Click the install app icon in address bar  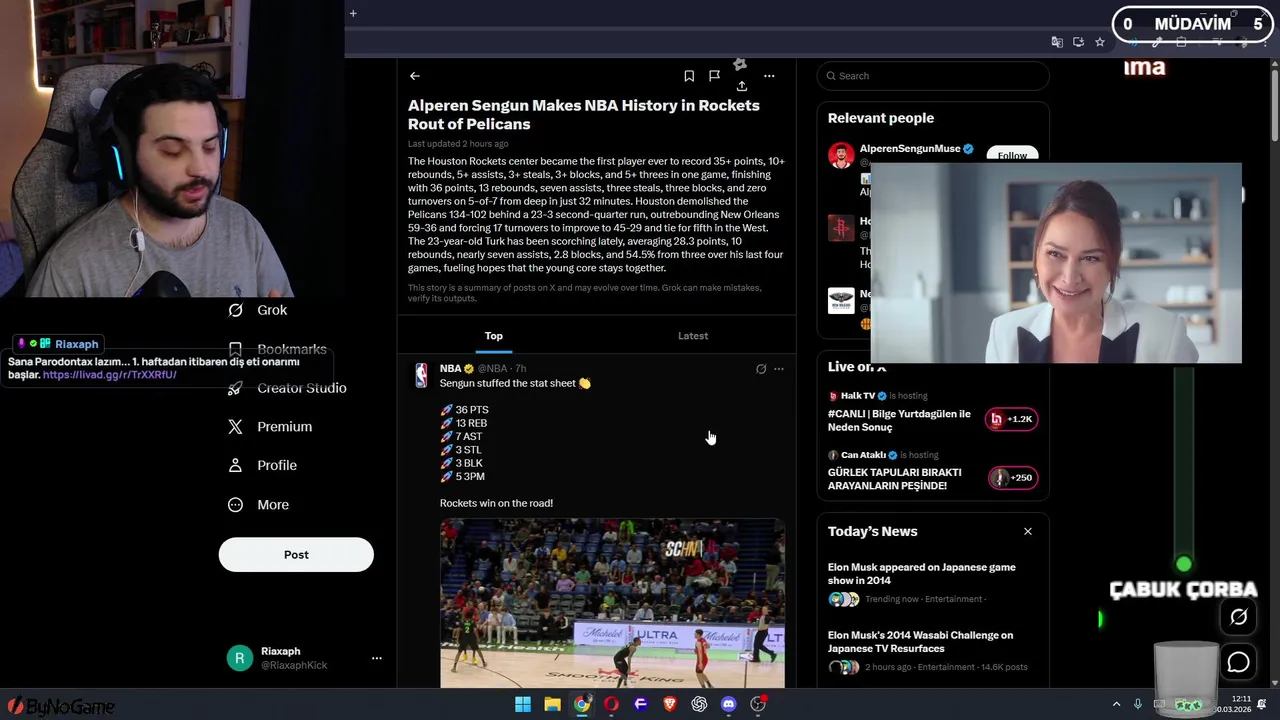[x=1078, y=42]
